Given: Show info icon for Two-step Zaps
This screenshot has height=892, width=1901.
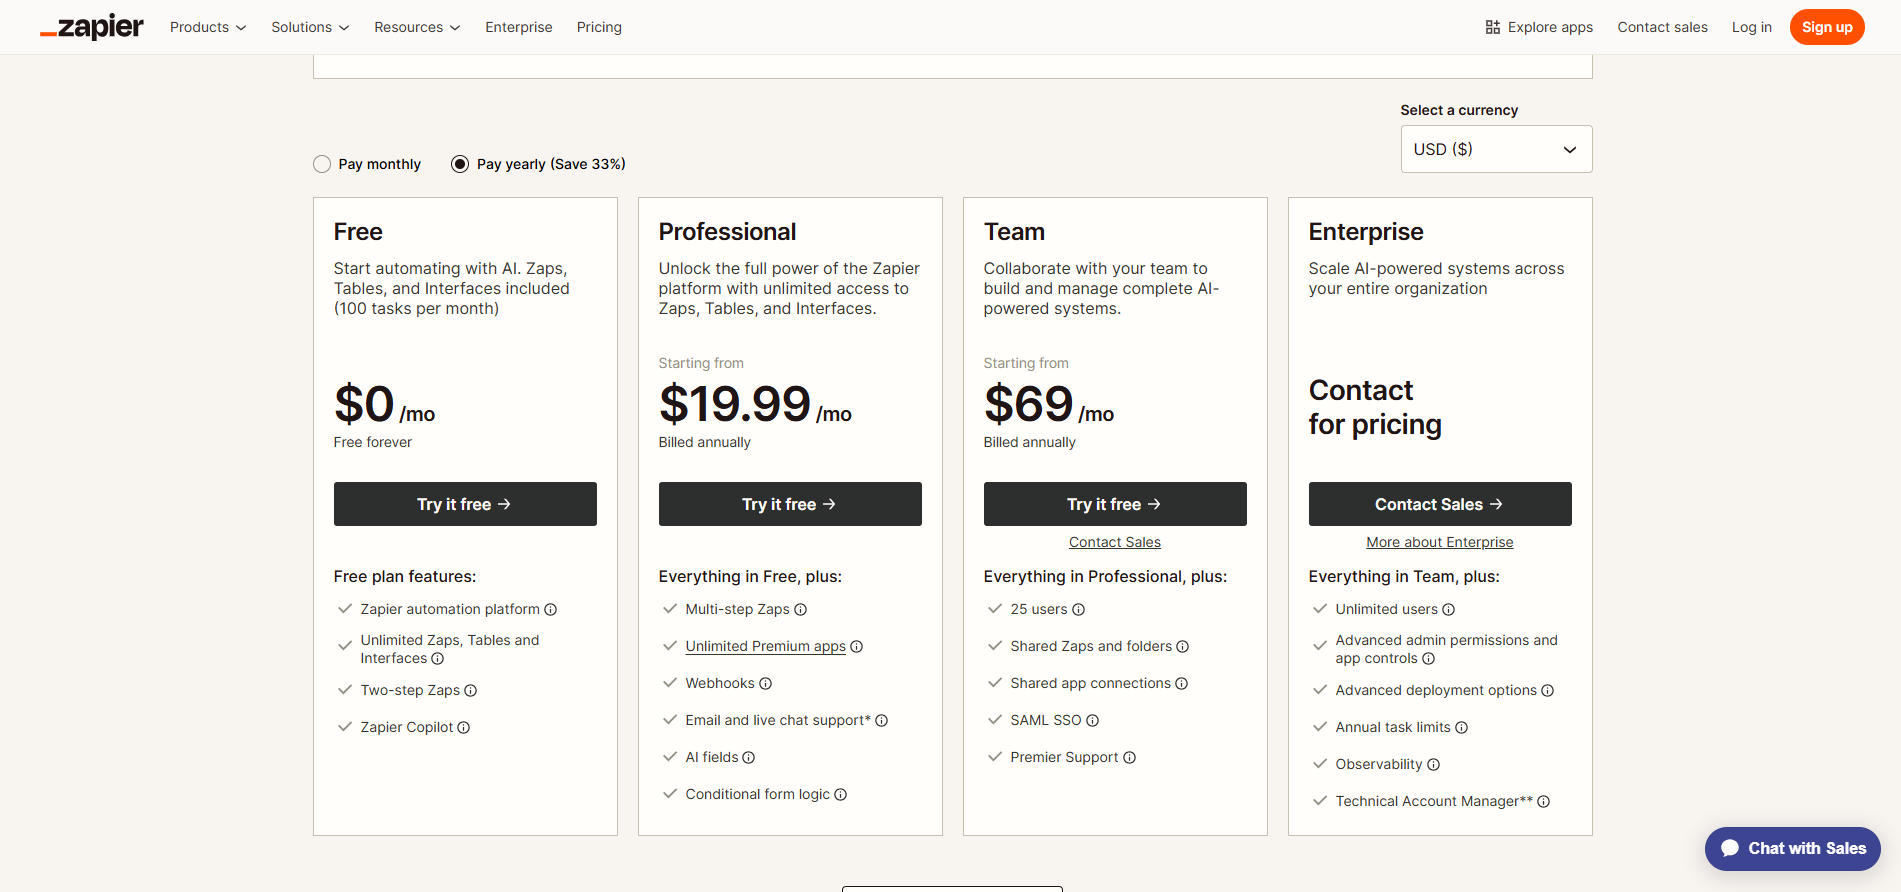Looking at the screenshot, I should 470,690.
